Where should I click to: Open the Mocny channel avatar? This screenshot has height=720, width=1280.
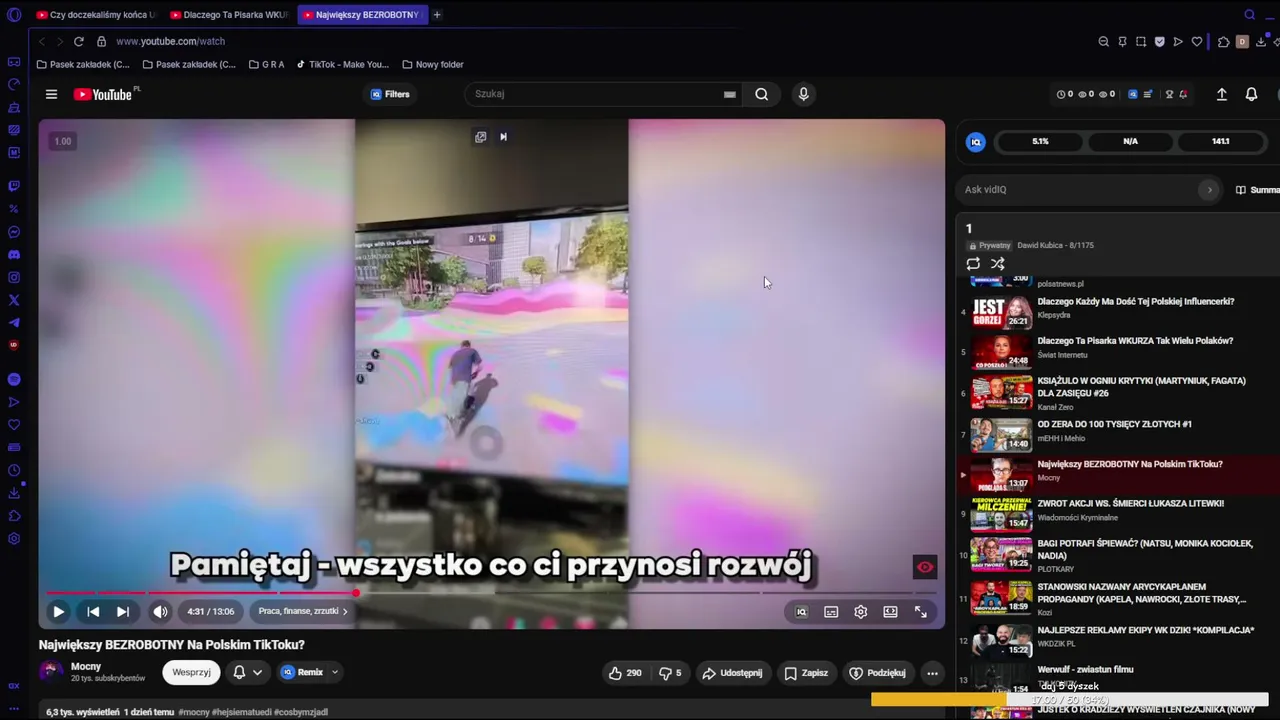point(51,672)
